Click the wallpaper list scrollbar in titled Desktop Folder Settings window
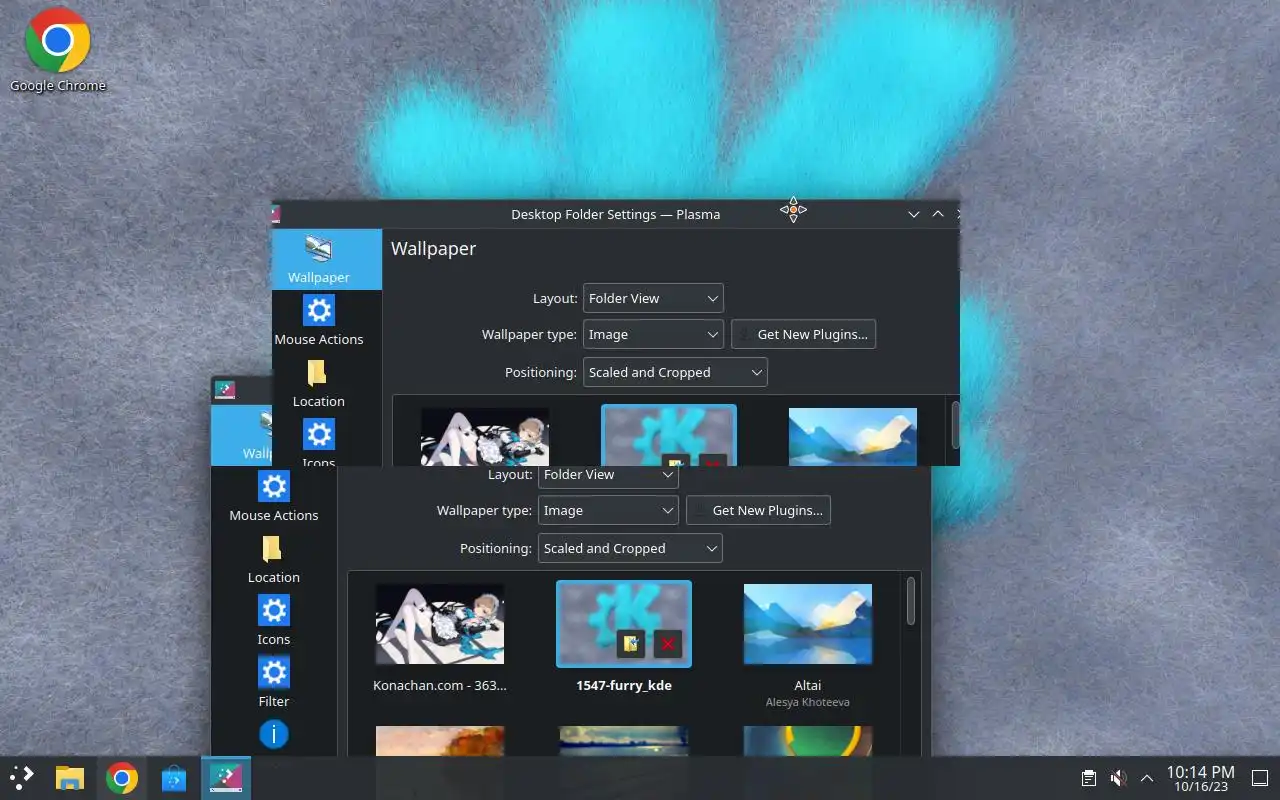The image size is (1280, 800). coord(955,425)
